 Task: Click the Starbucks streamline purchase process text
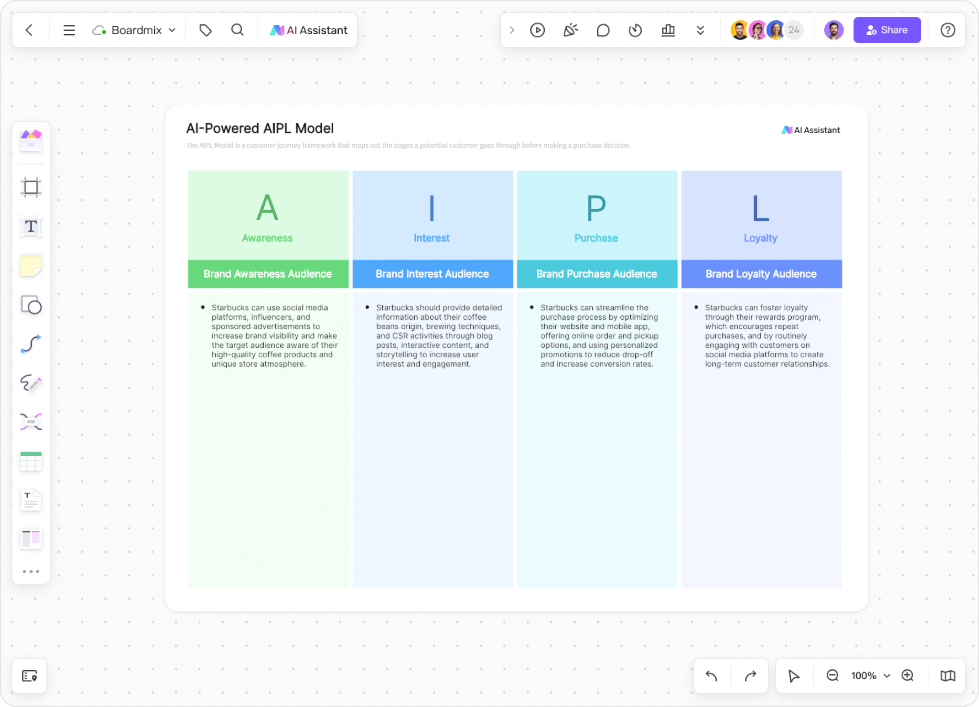tap(599, 336)
